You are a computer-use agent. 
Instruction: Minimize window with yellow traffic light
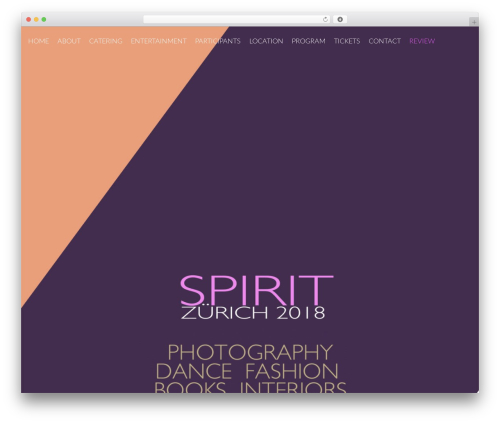point(36,20)
